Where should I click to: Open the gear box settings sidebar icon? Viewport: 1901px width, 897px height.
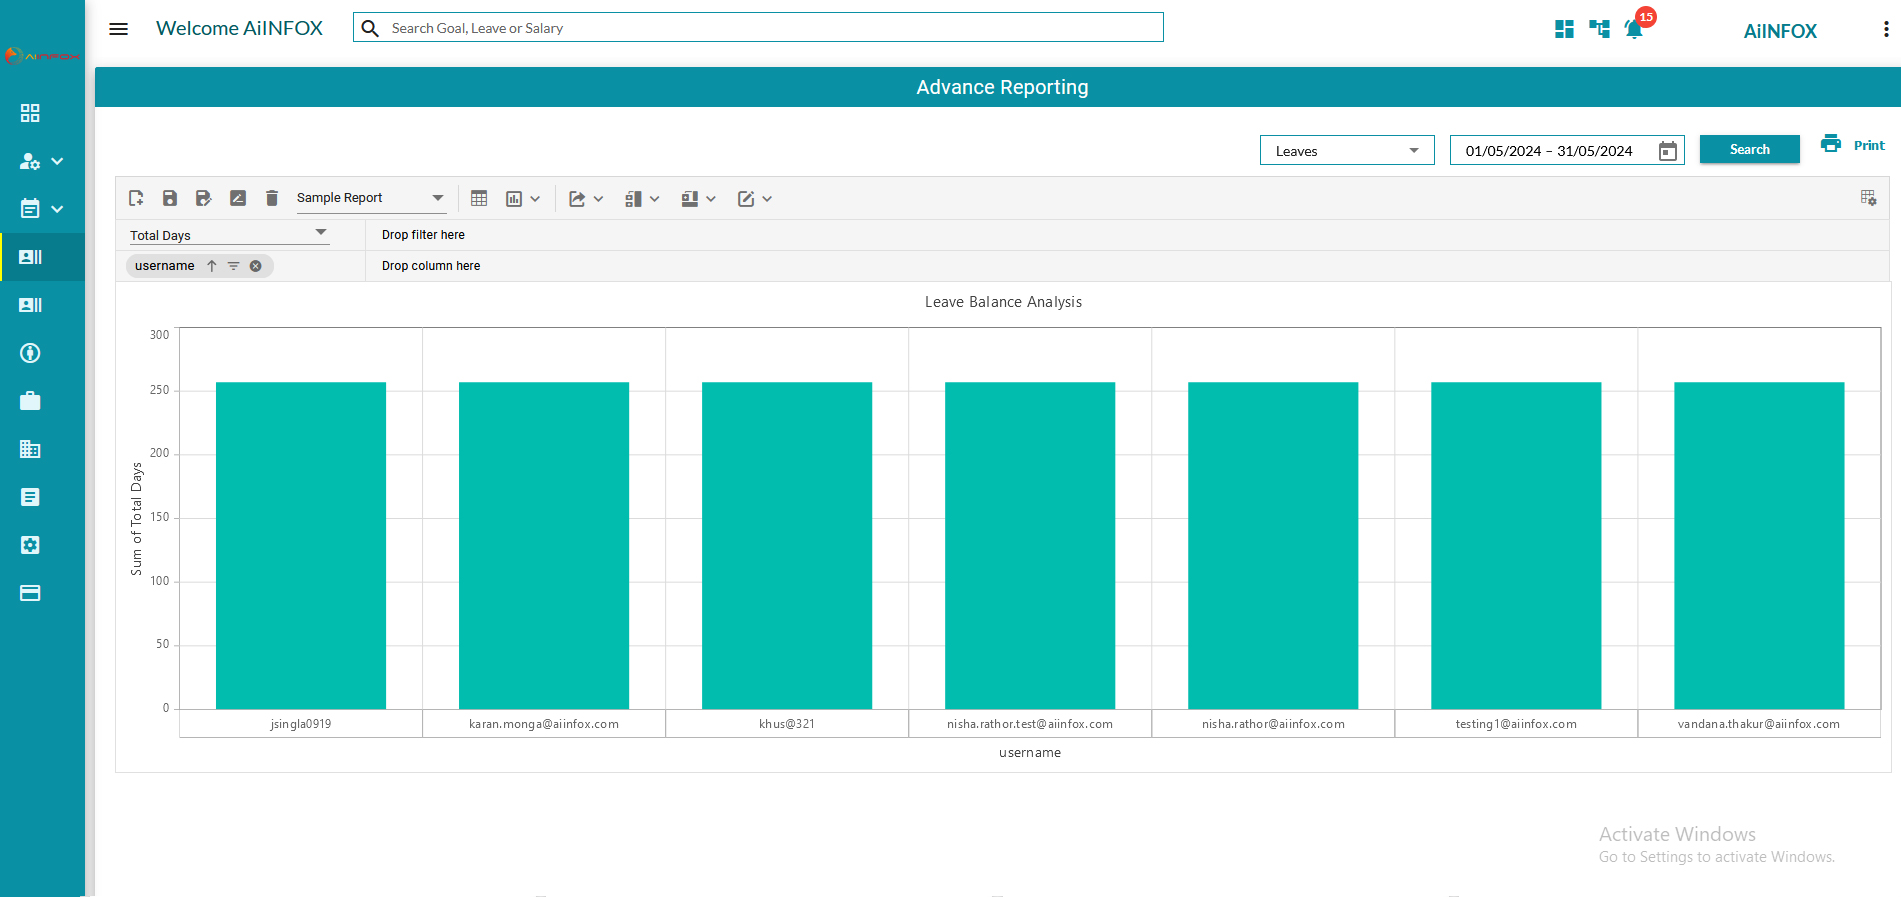point(30,545)
